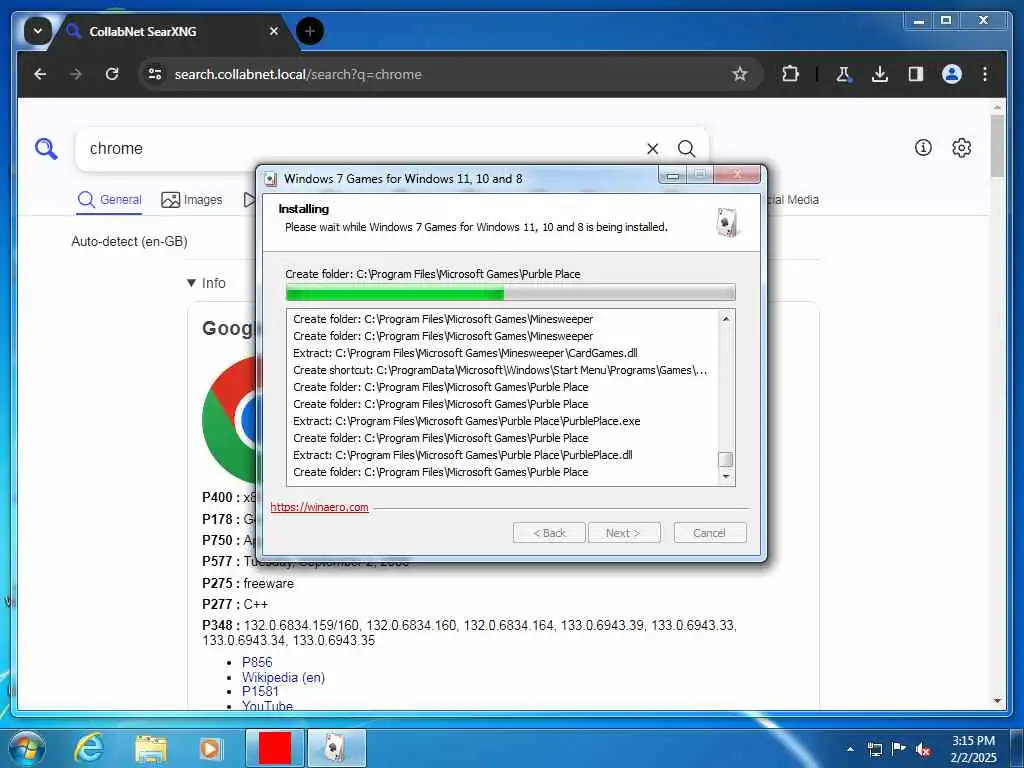This screenshot has height=768, width=1024.
Task: Expand the tab search dropdown in Chrome
Action: 38,31
